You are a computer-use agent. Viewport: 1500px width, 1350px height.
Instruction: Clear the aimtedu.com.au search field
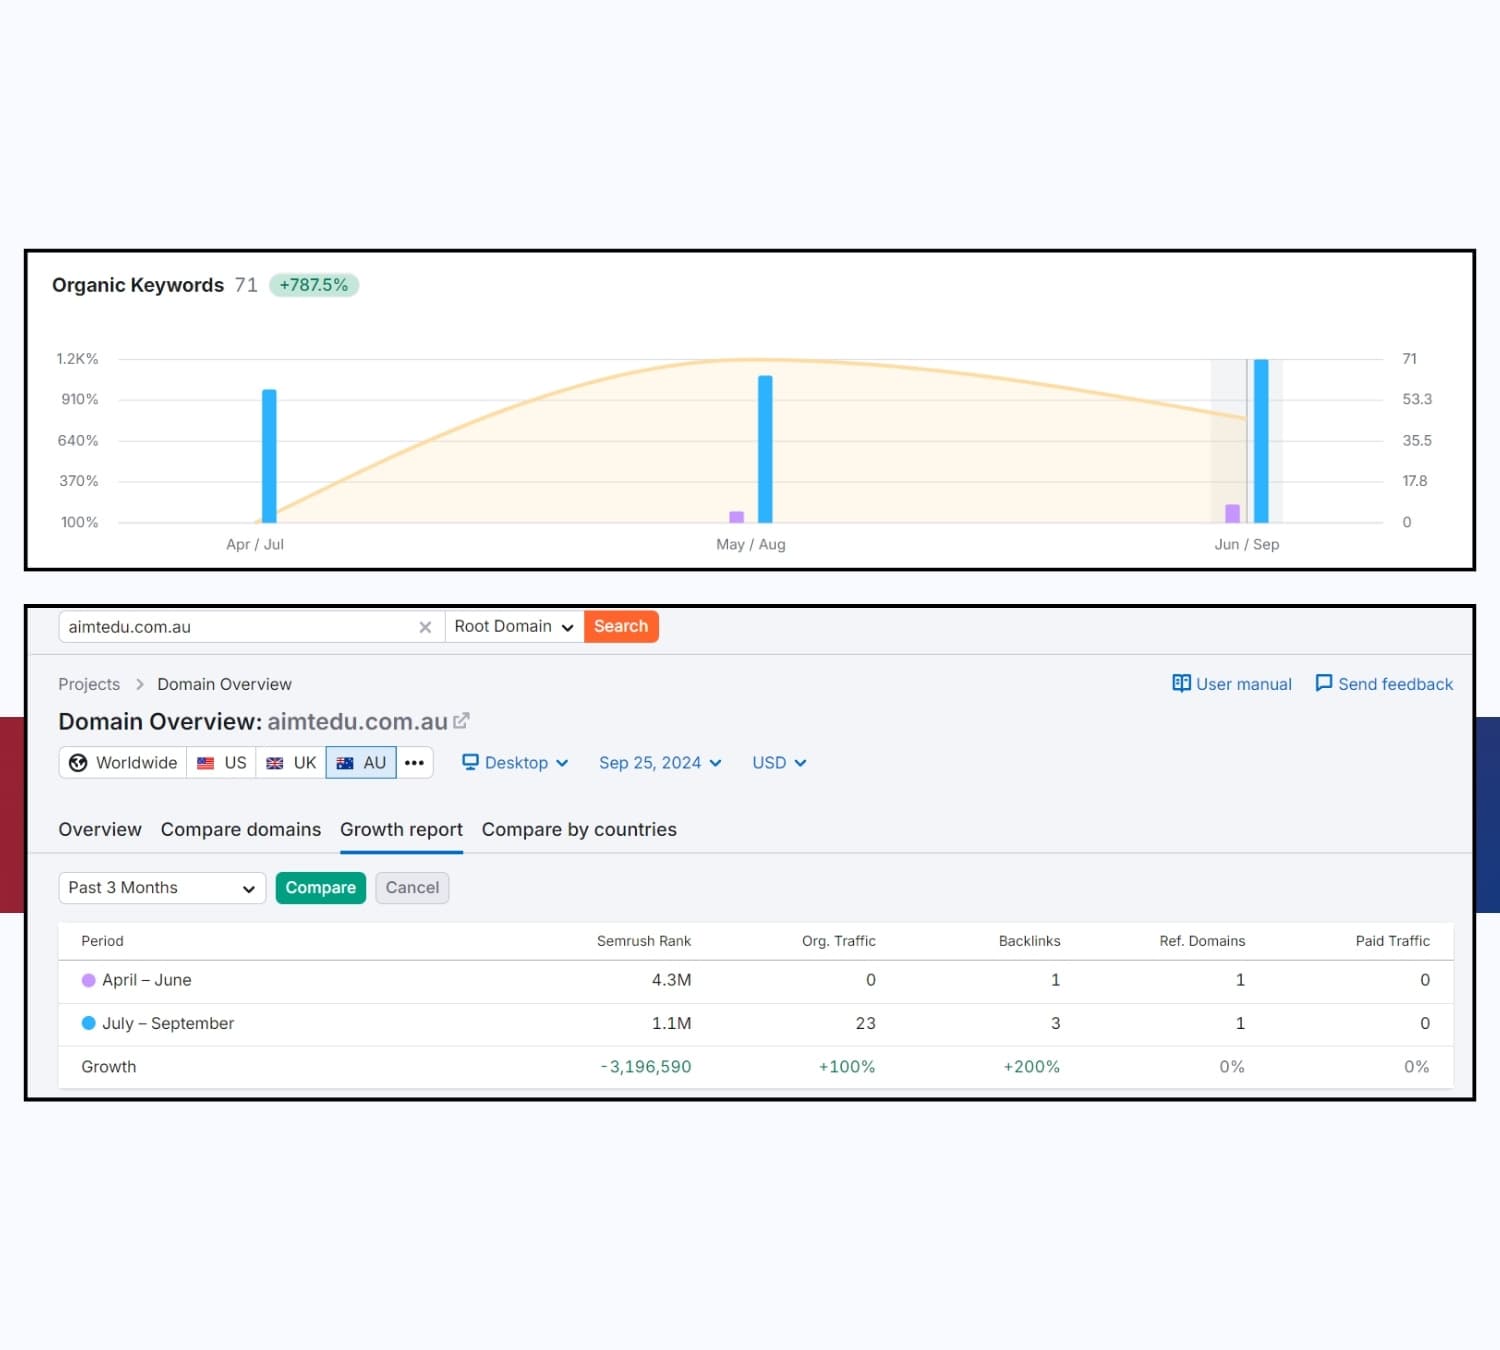(425, 627)
